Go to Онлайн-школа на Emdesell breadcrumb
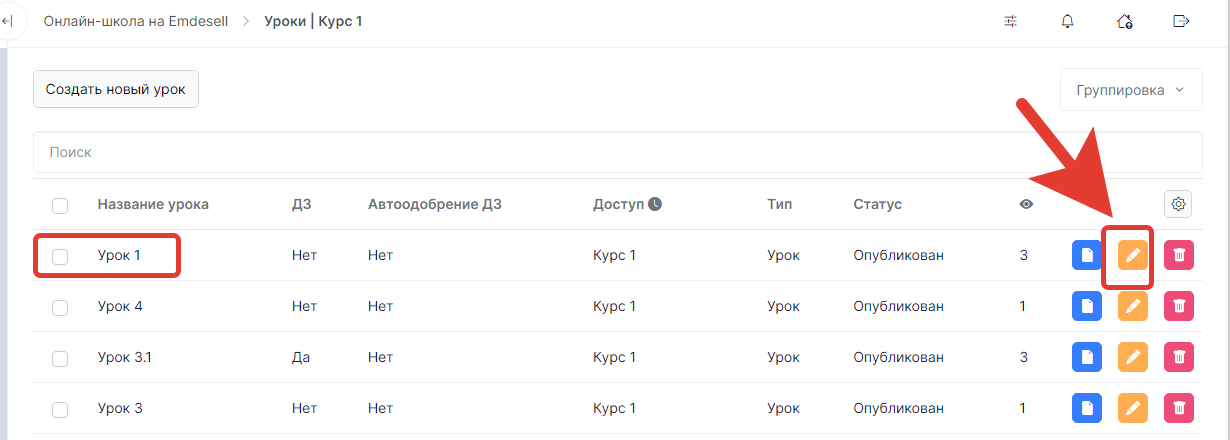 point(135,21)
